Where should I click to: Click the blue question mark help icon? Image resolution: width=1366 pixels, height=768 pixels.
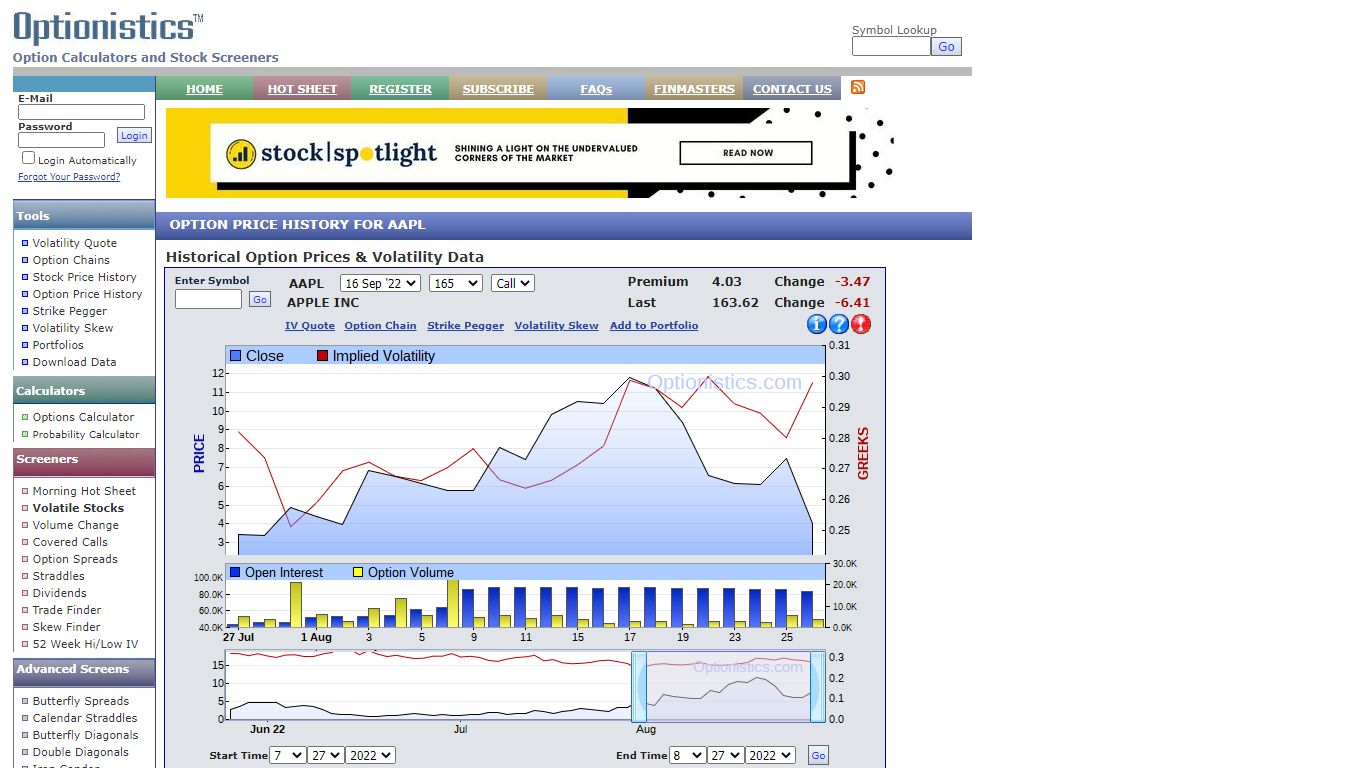839,324
